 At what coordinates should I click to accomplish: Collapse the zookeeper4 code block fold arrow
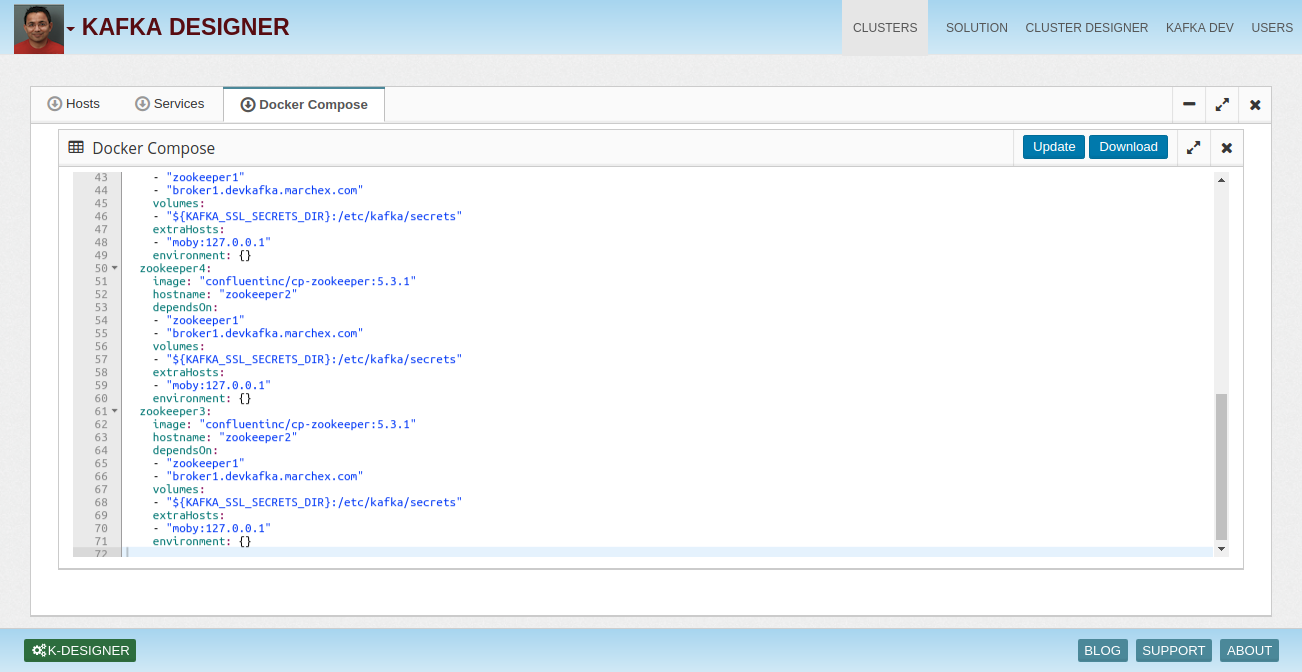(115, 268)
